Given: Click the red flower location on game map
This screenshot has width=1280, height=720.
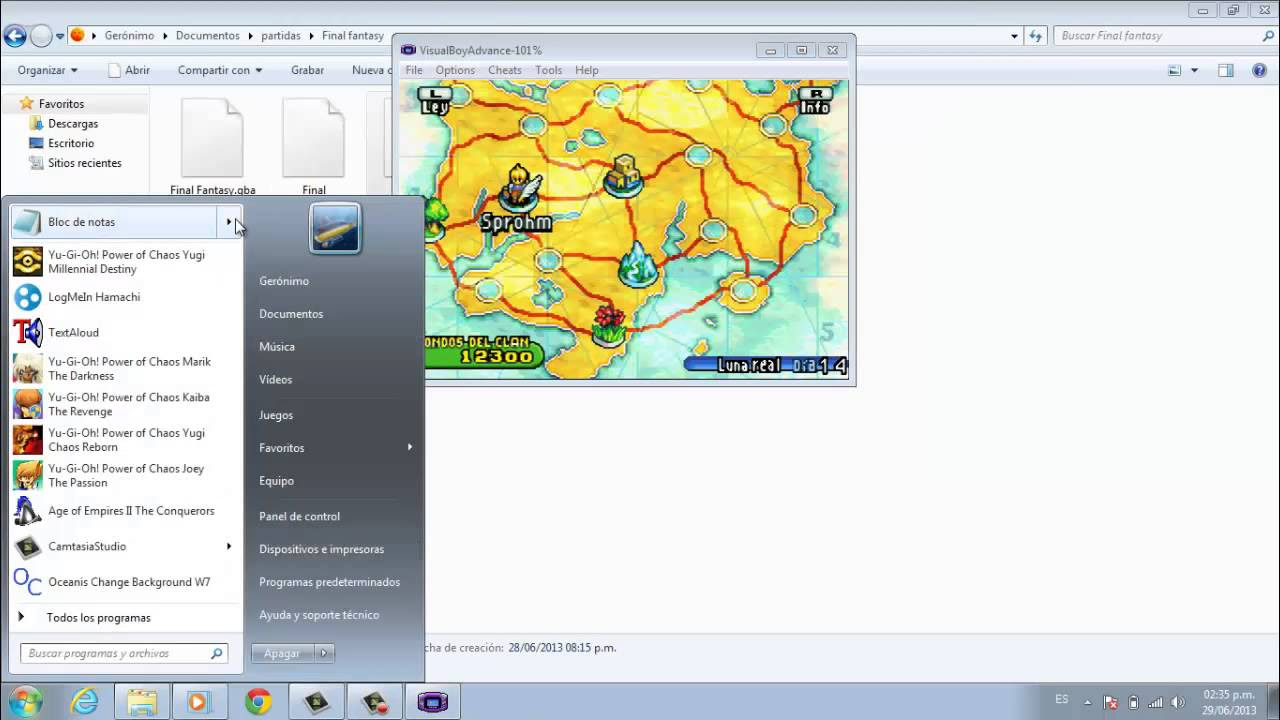Looking at the screenshot, I should coord(609,325).
